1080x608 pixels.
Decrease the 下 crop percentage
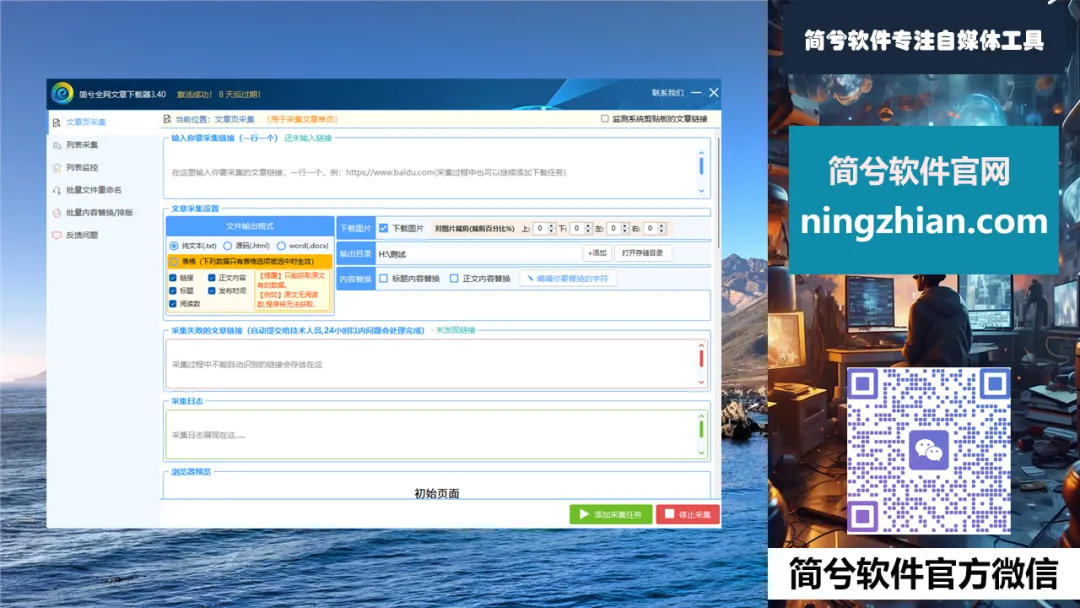588,231
